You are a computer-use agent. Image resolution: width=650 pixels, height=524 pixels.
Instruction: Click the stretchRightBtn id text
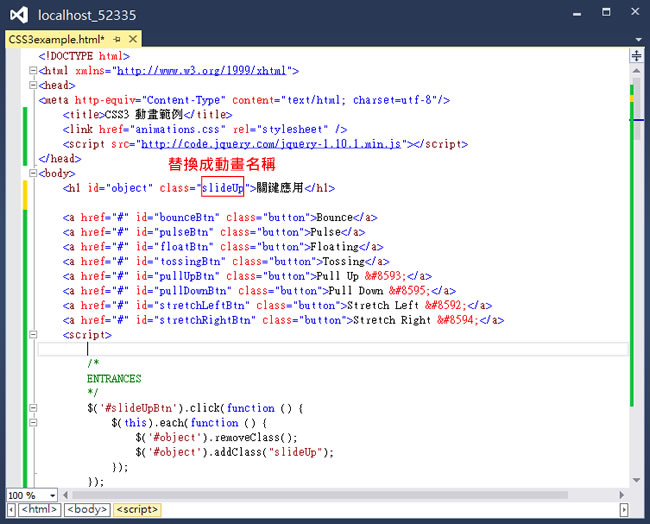coord(205,320)
